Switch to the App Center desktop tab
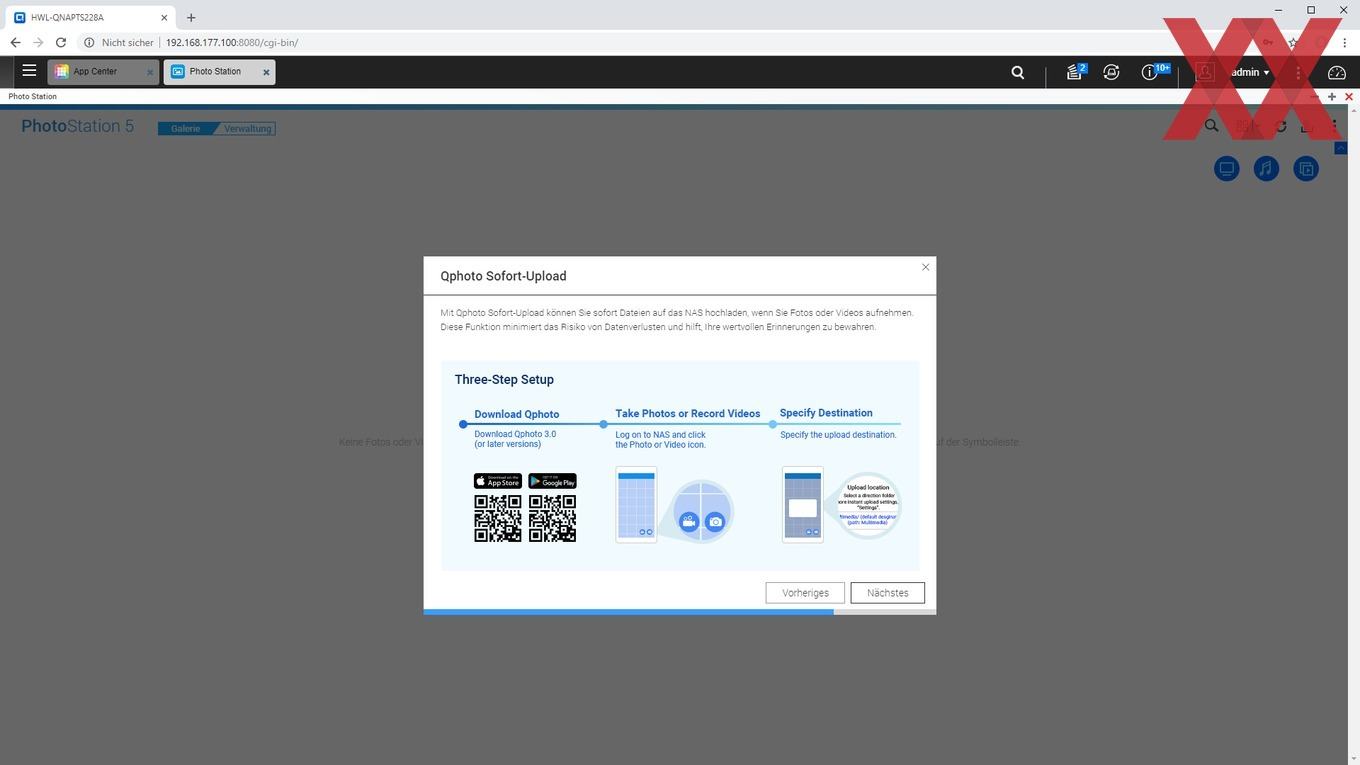 (x=95, y=72)
